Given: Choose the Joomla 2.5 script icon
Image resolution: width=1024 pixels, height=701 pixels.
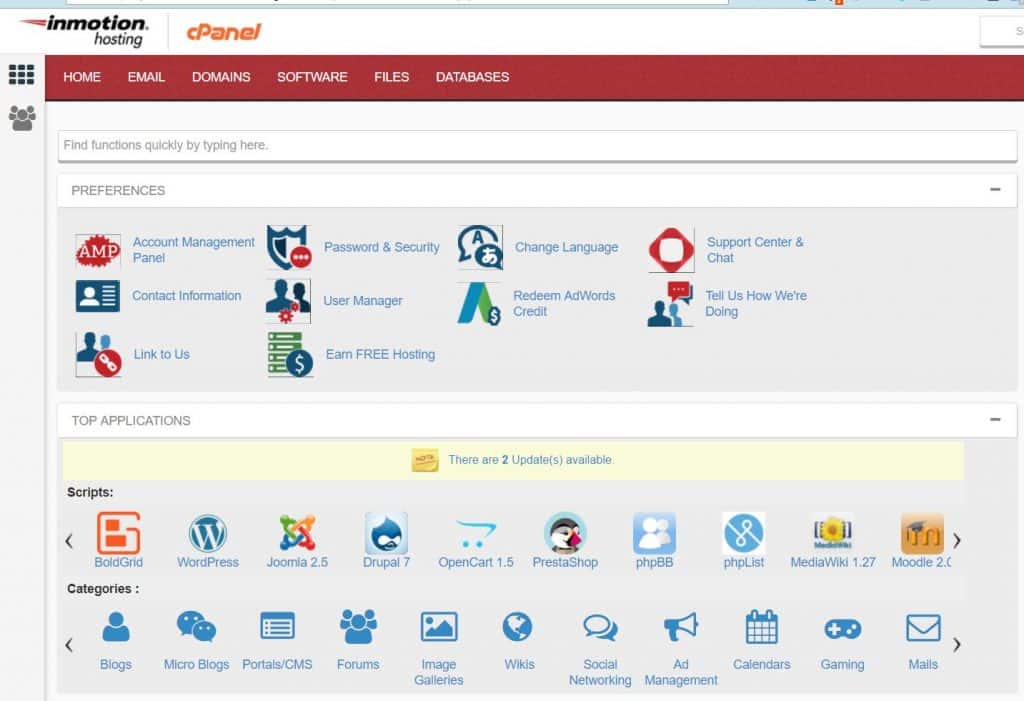Looking at the screenshot, I should 297,533.
